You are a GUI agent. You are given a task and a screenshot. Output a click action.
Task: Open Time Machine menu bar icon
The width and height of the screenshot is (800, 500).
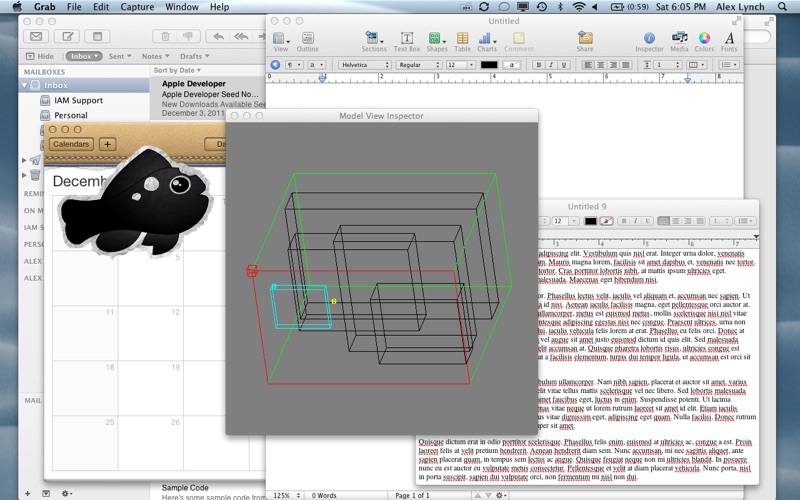pos(542,7)
